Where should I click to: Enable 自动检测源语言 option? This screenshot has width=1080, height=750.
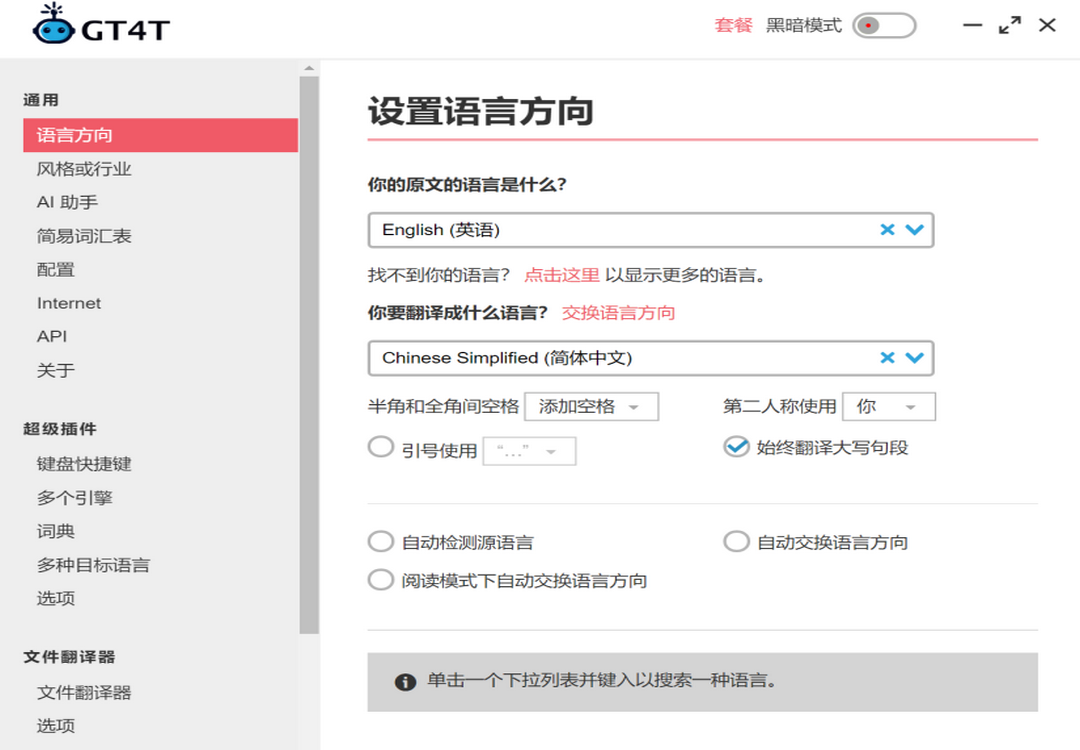(381, 542)
